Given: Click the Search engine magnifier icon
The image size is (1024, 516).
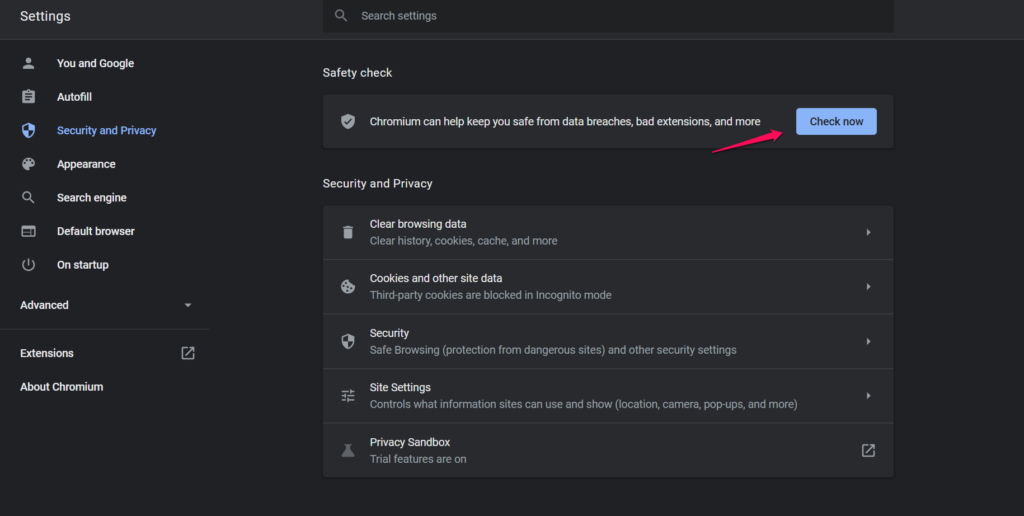Looking at the screenshot, I should 28,197.
